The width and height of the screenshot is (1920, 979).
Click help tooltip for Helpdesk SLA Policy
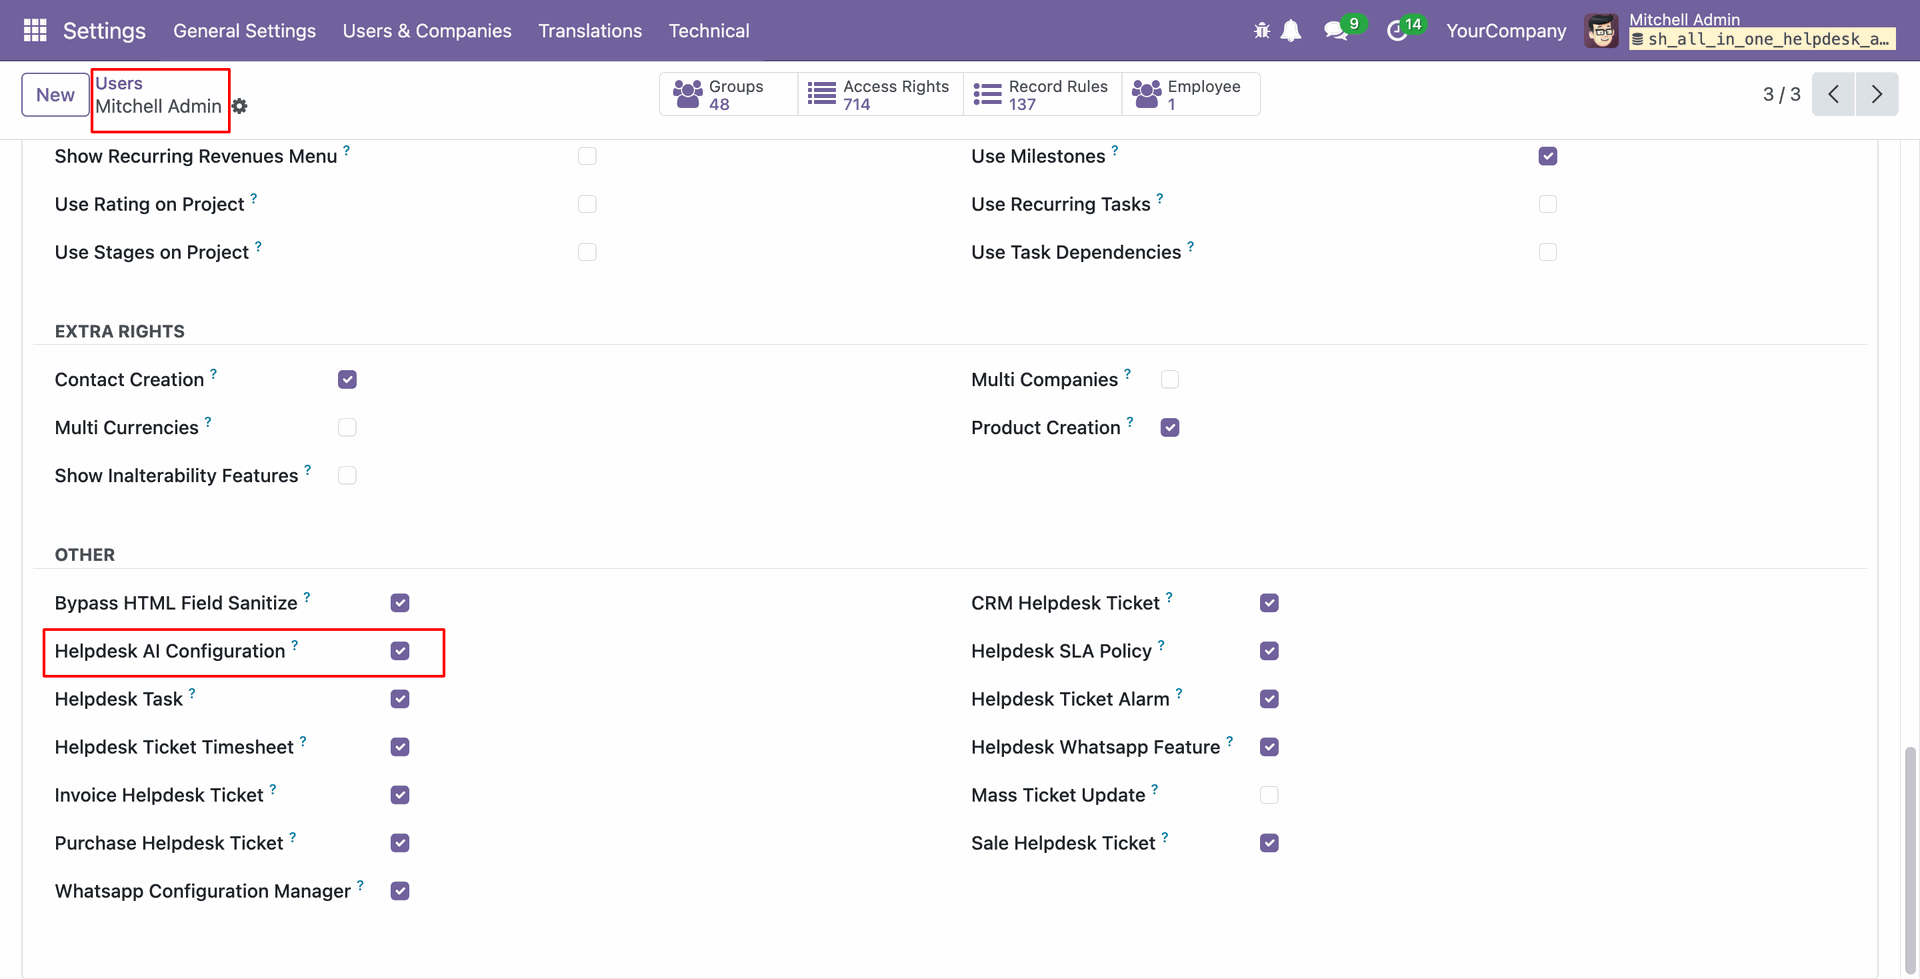1161,645
